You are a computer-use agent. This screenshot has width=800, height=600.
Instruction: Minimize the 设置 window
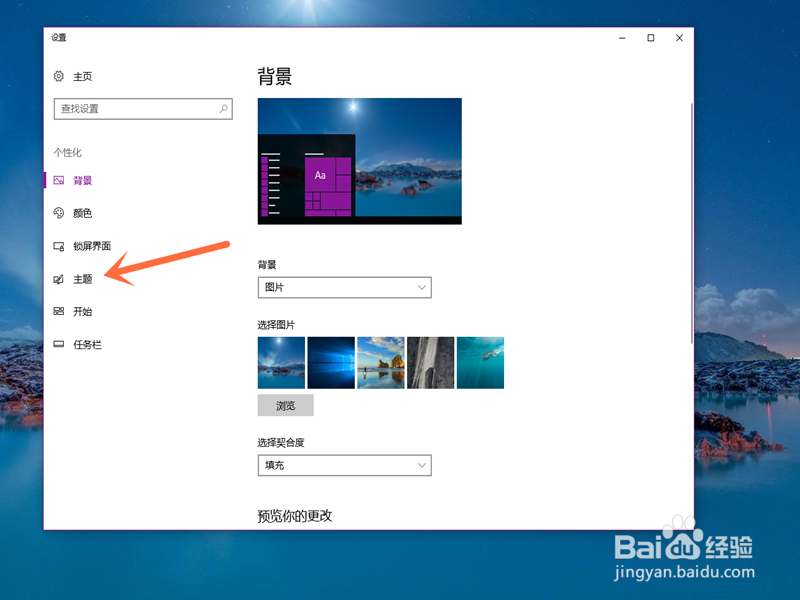coord(622,38)
